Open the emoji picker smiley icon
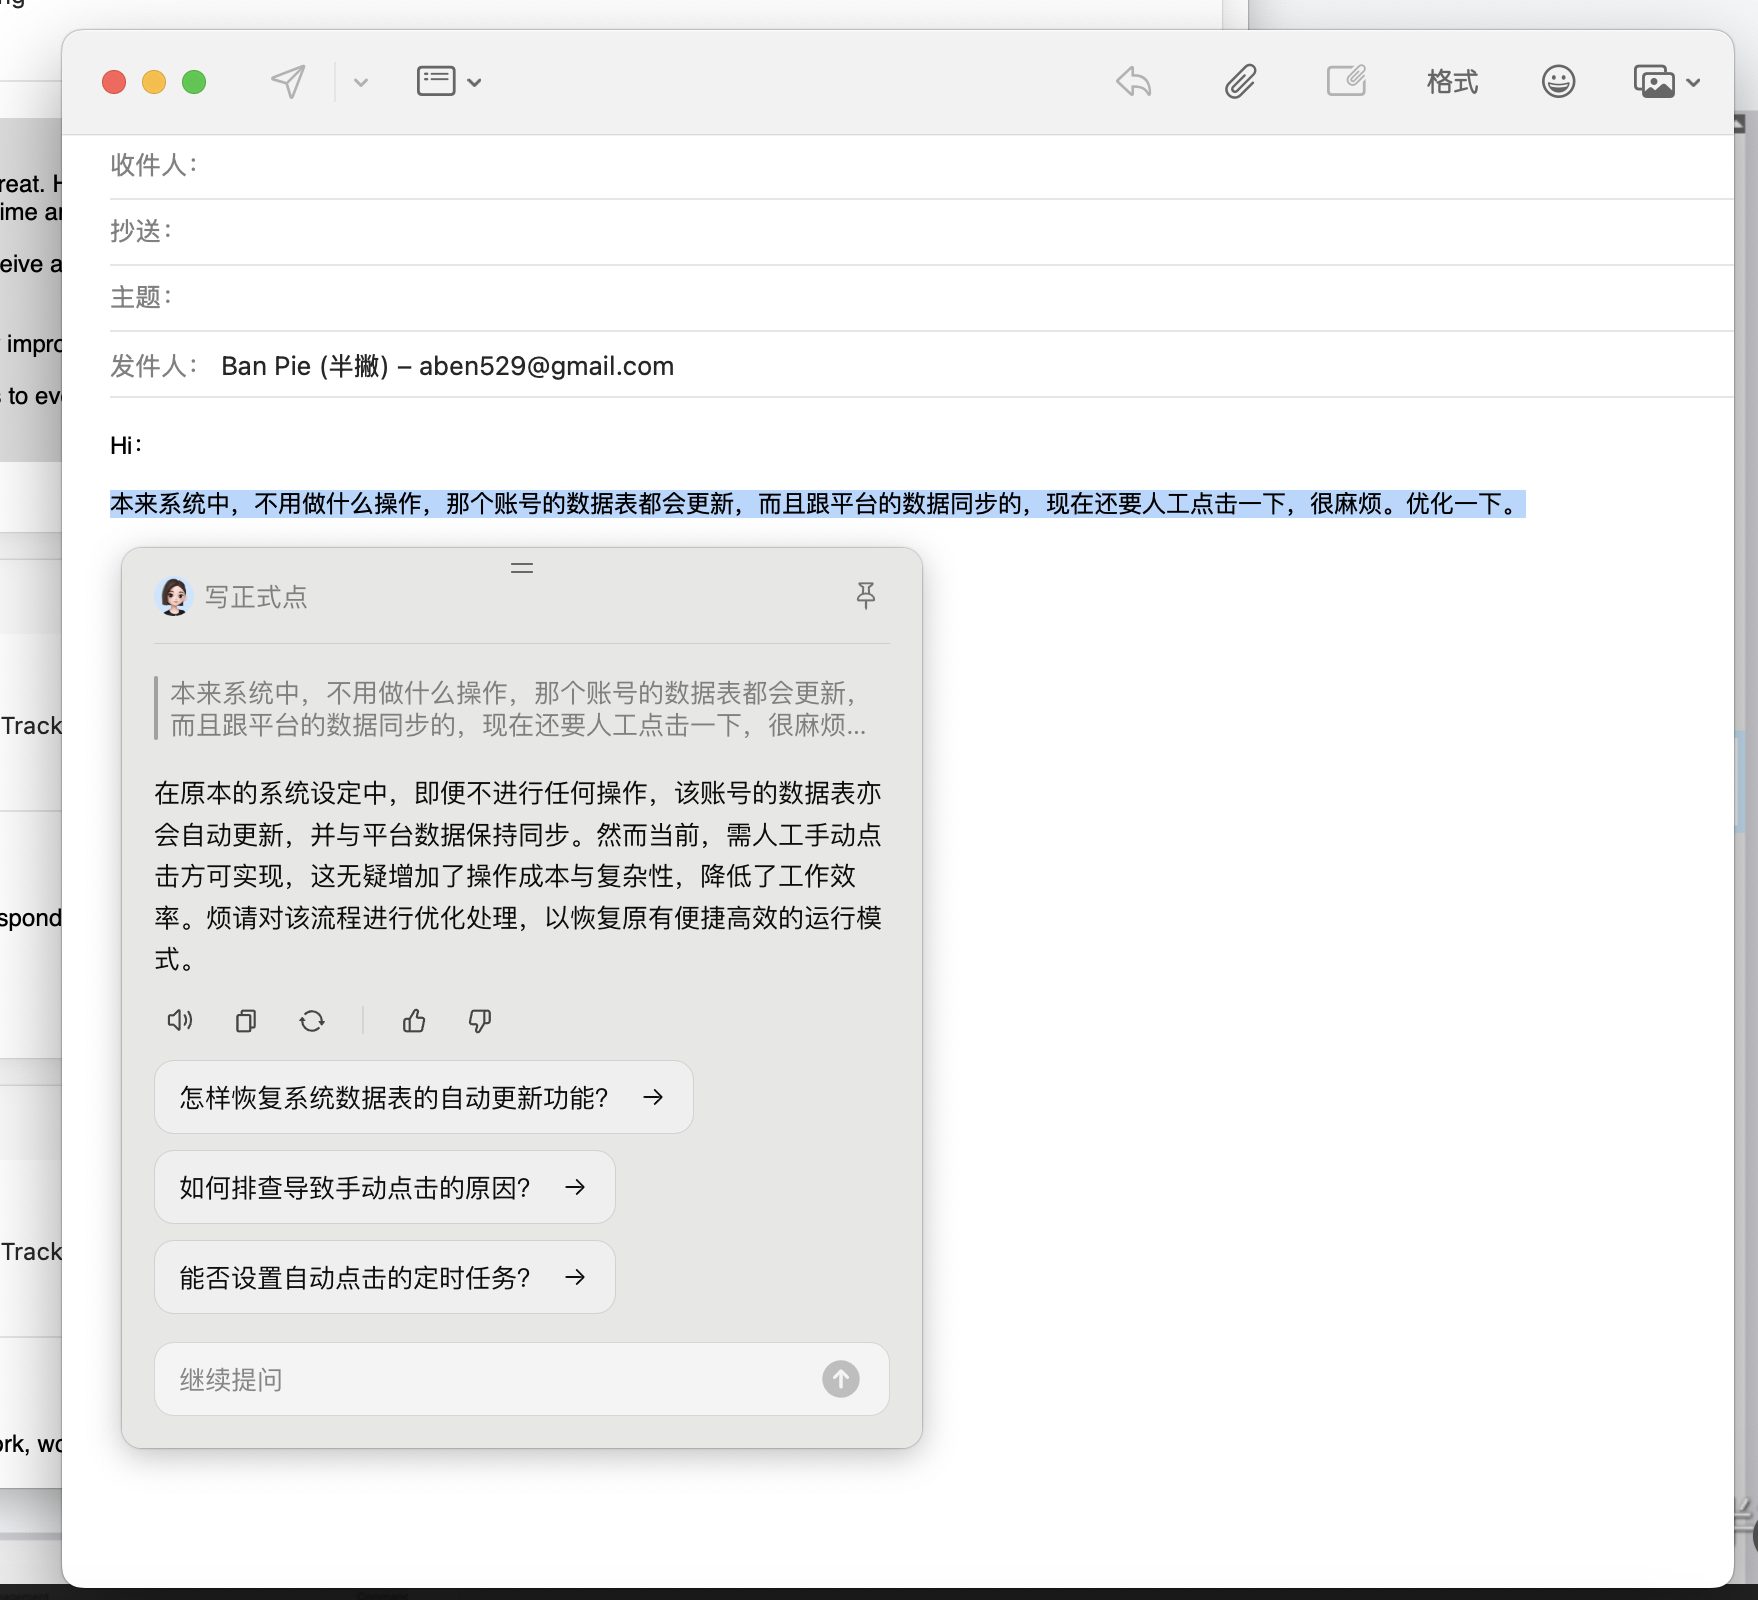 1558,82
